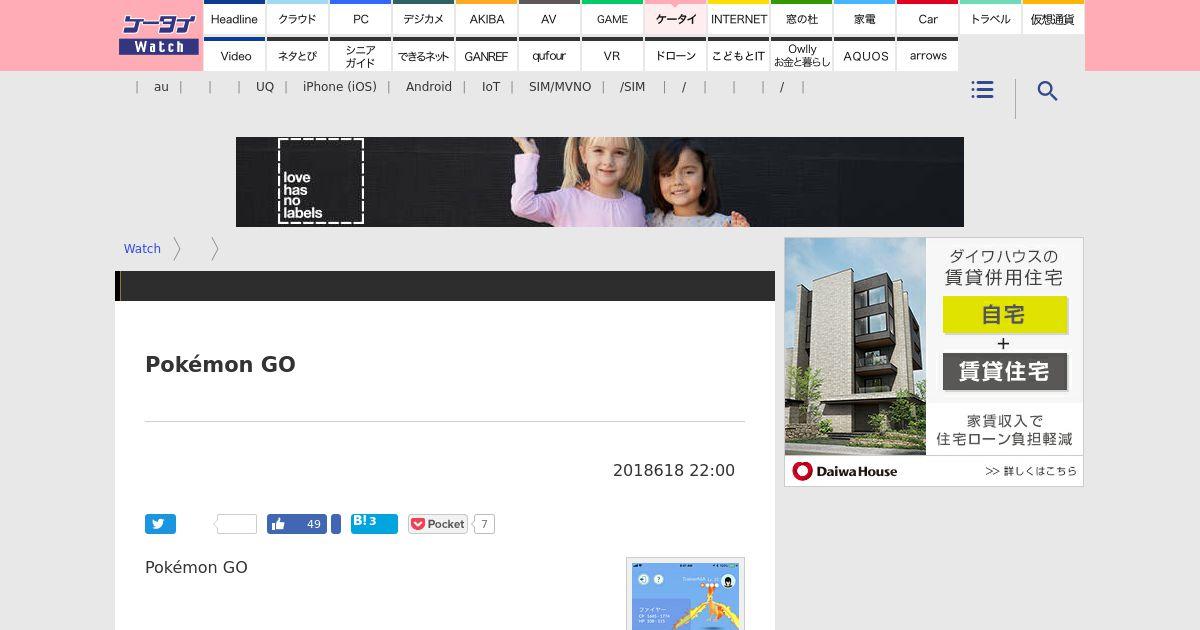Viewport: 1200px width, 630px height.
Task: Go to the SIM/MVNO category link
Action: 560,87
